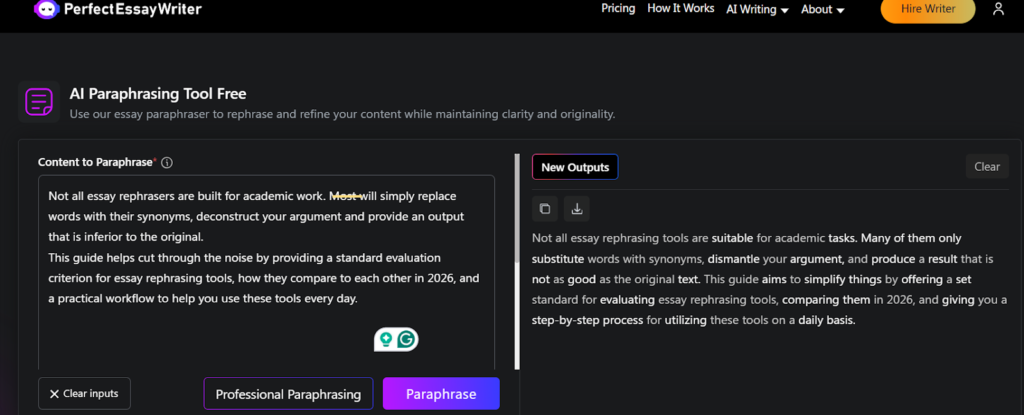Open the user account profile icon
This screenshot has width=1024, height=415.
pos(998,9)
